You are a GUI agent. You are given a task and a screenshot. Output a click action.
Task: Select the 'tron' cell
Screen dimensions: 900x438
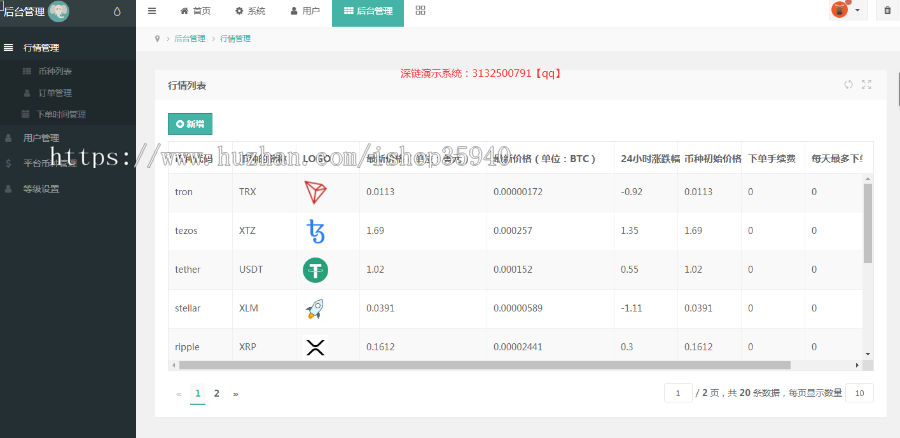201,192
